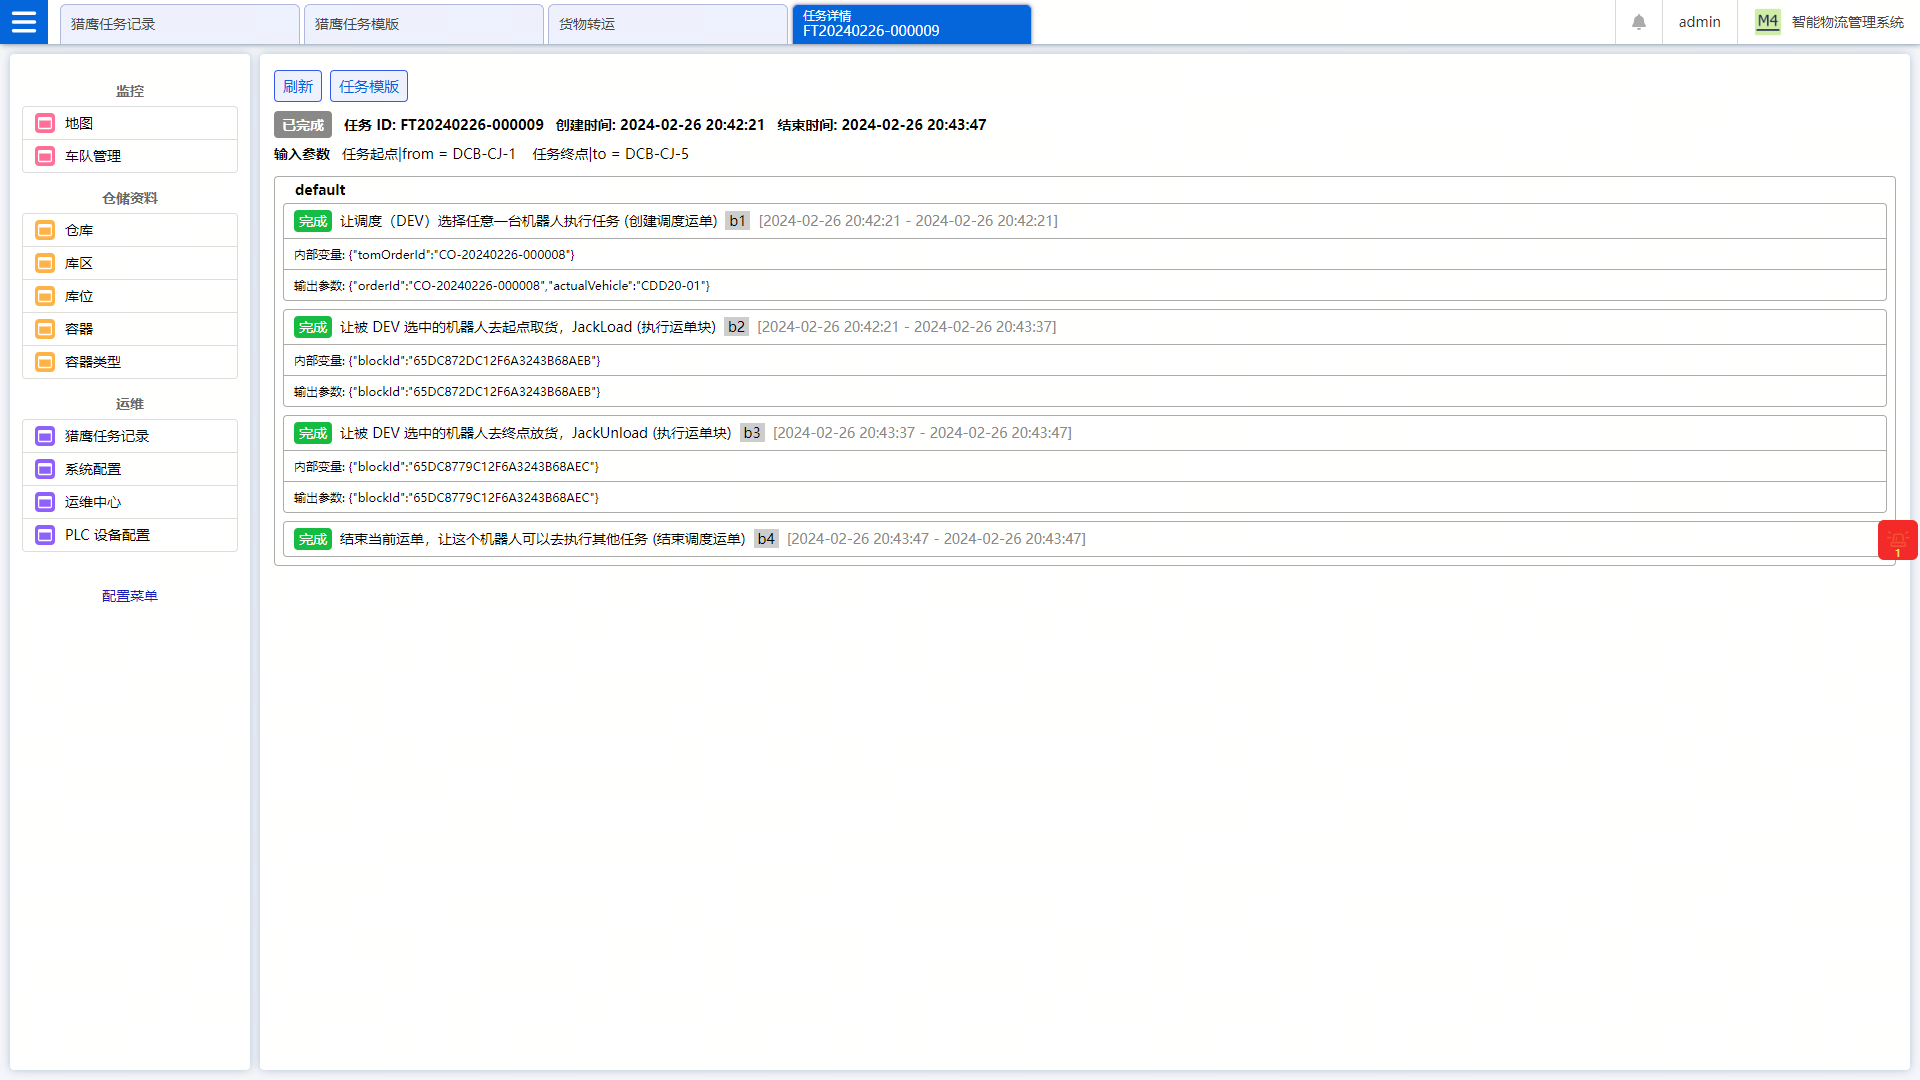This screenshot has width=1920, height=1080.
Task: Click the 容器类型 sidebar icon
Action: click(x=45, y=362)
